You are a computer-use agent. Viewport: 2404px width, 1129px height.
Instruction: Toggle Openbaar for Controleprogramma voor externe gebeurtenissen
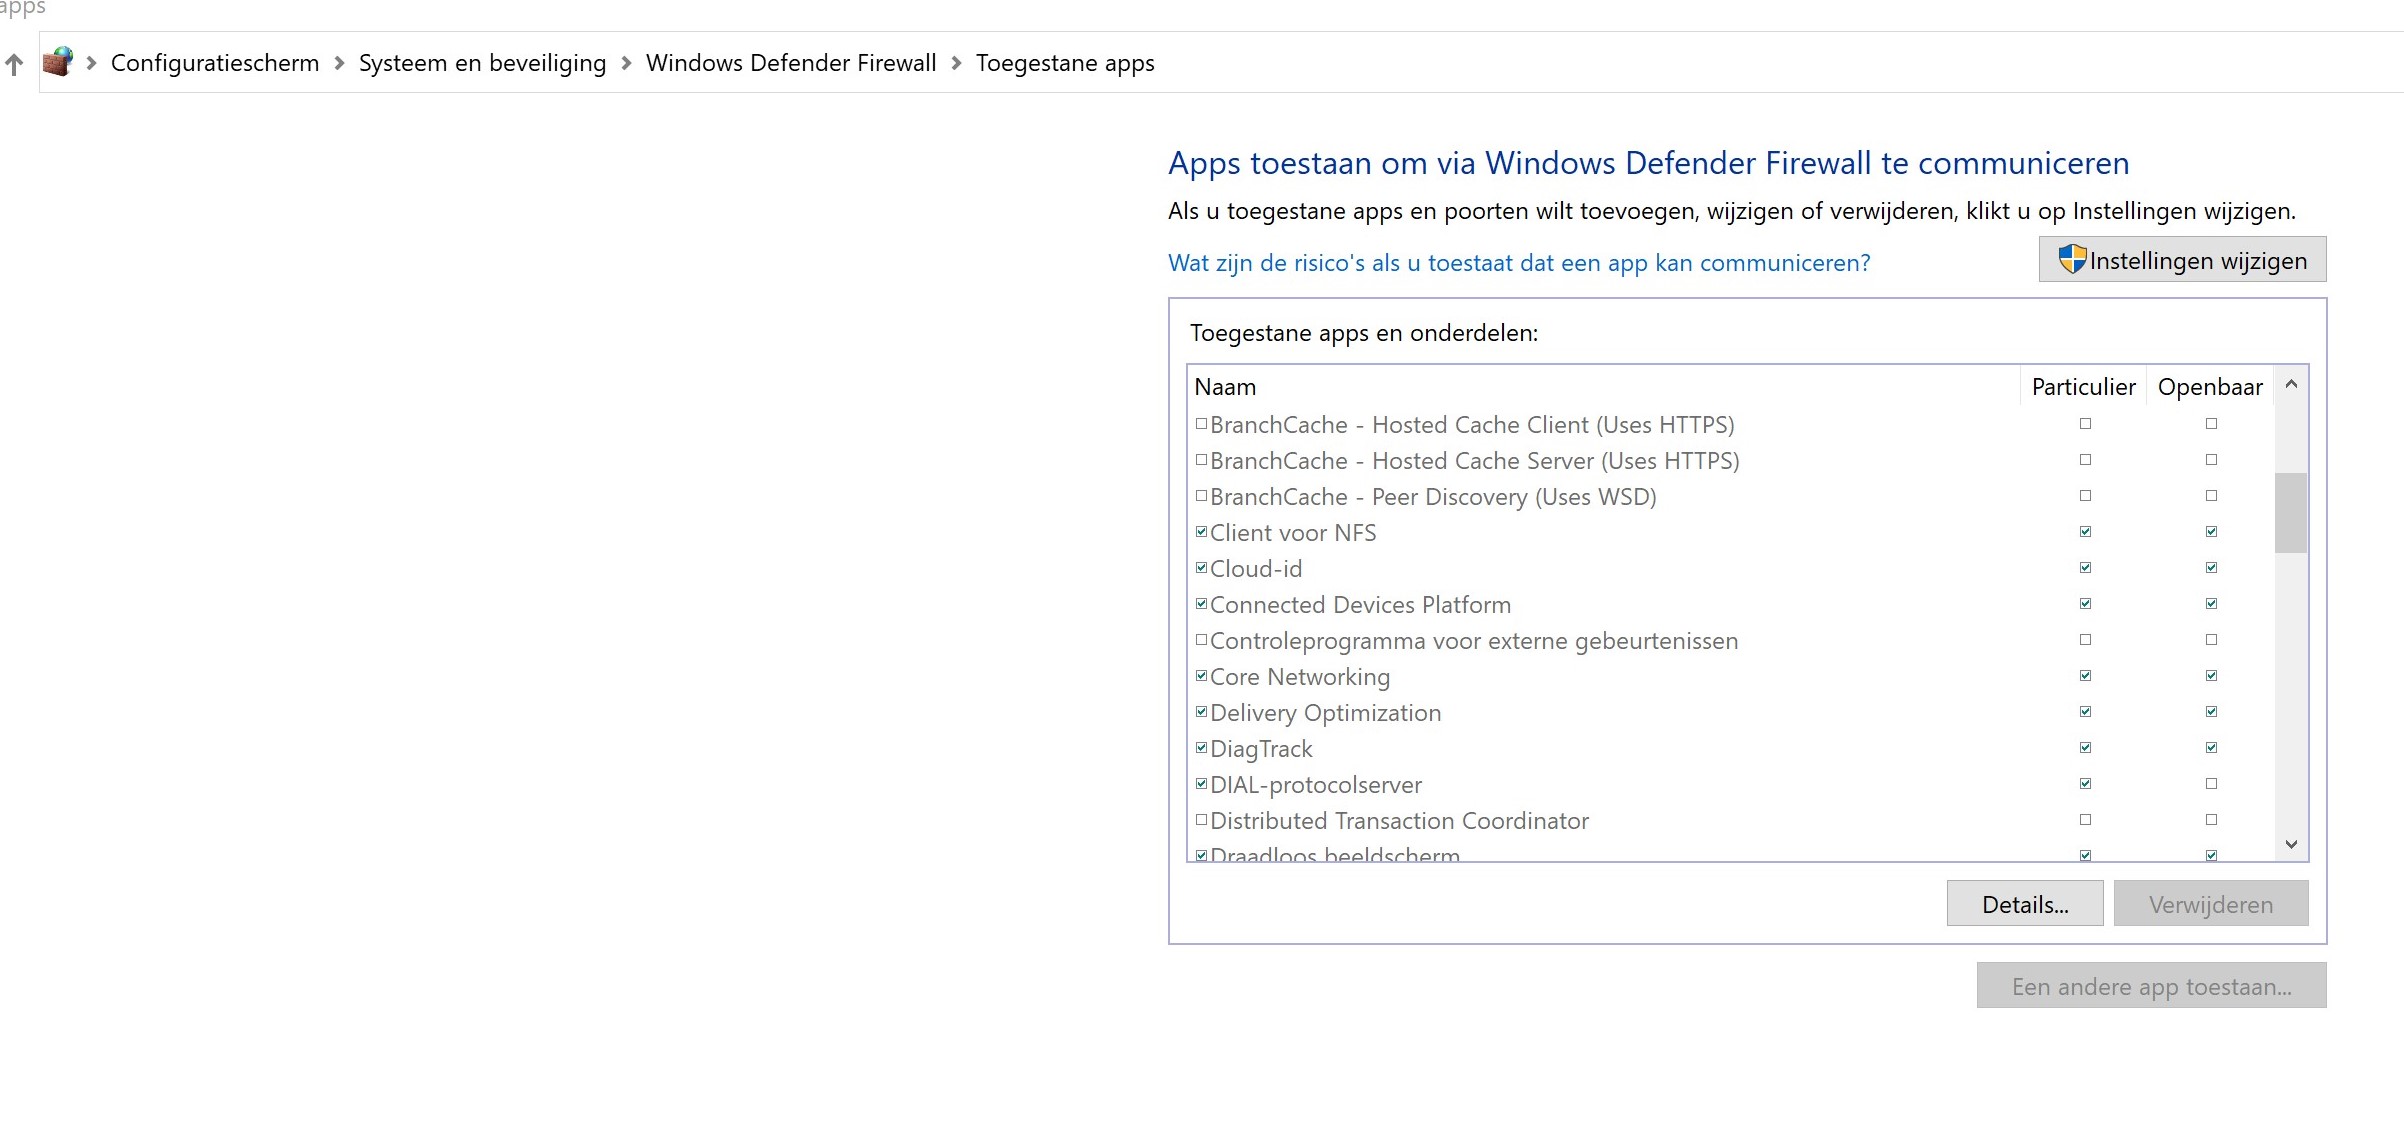pos(2211,640)
